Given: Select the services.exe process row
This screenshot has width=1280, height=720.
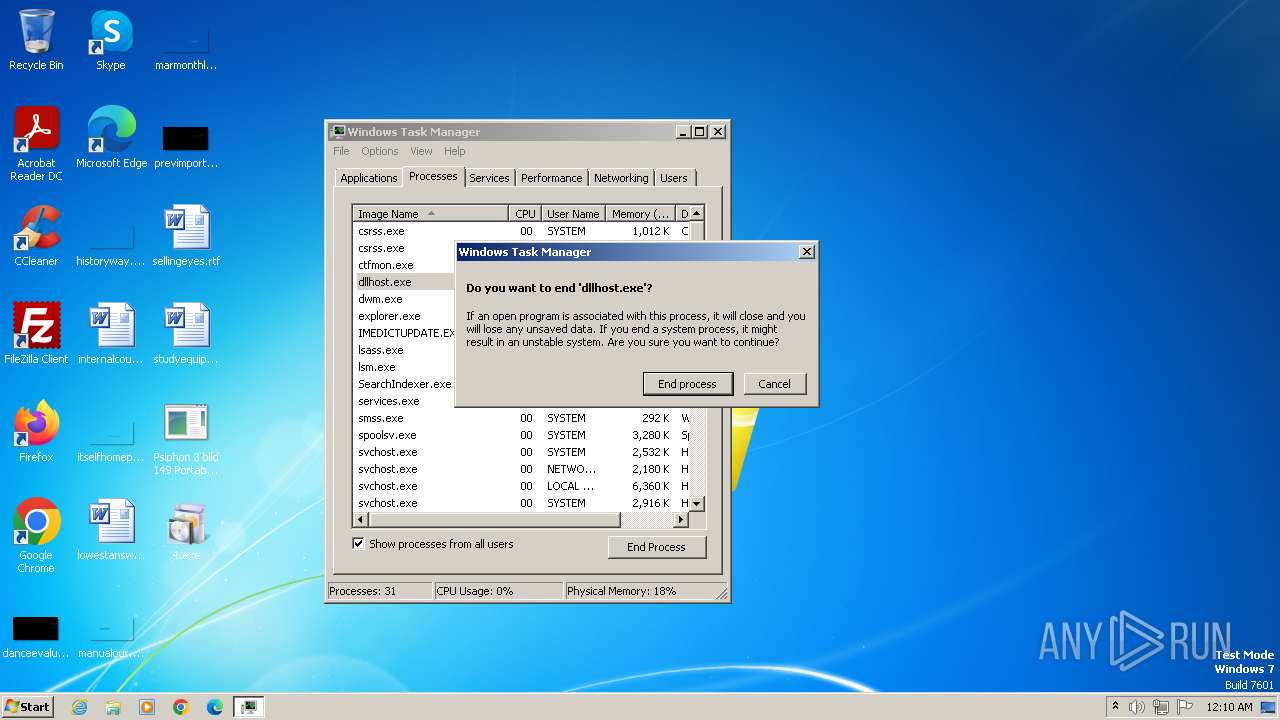Looking at the screenshot, I should point(405,401).
